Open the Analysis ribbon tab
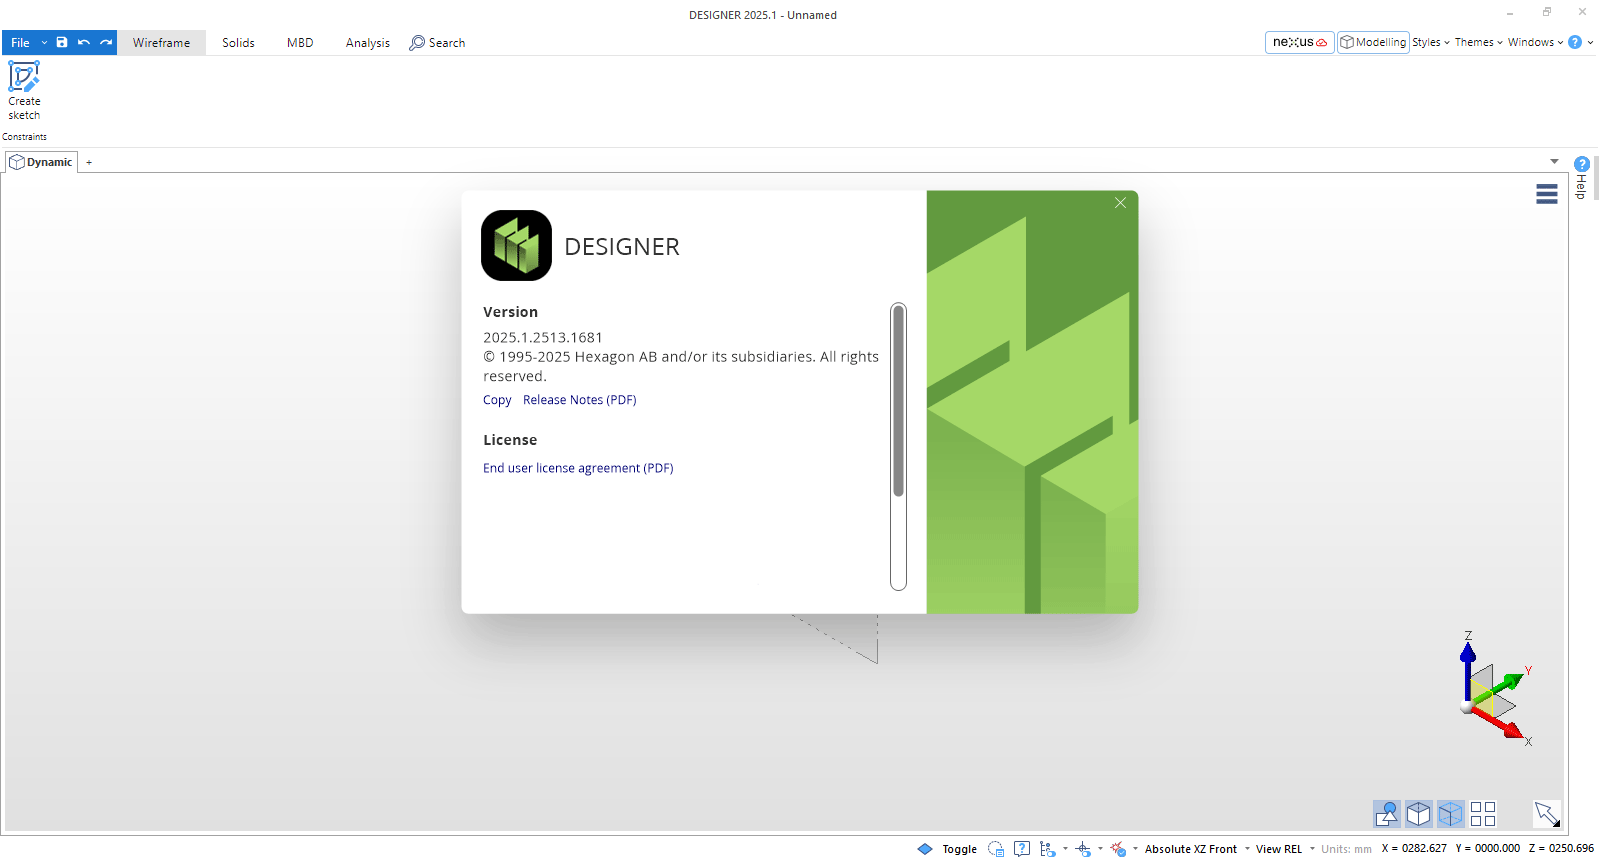 [x=368, y=43]
